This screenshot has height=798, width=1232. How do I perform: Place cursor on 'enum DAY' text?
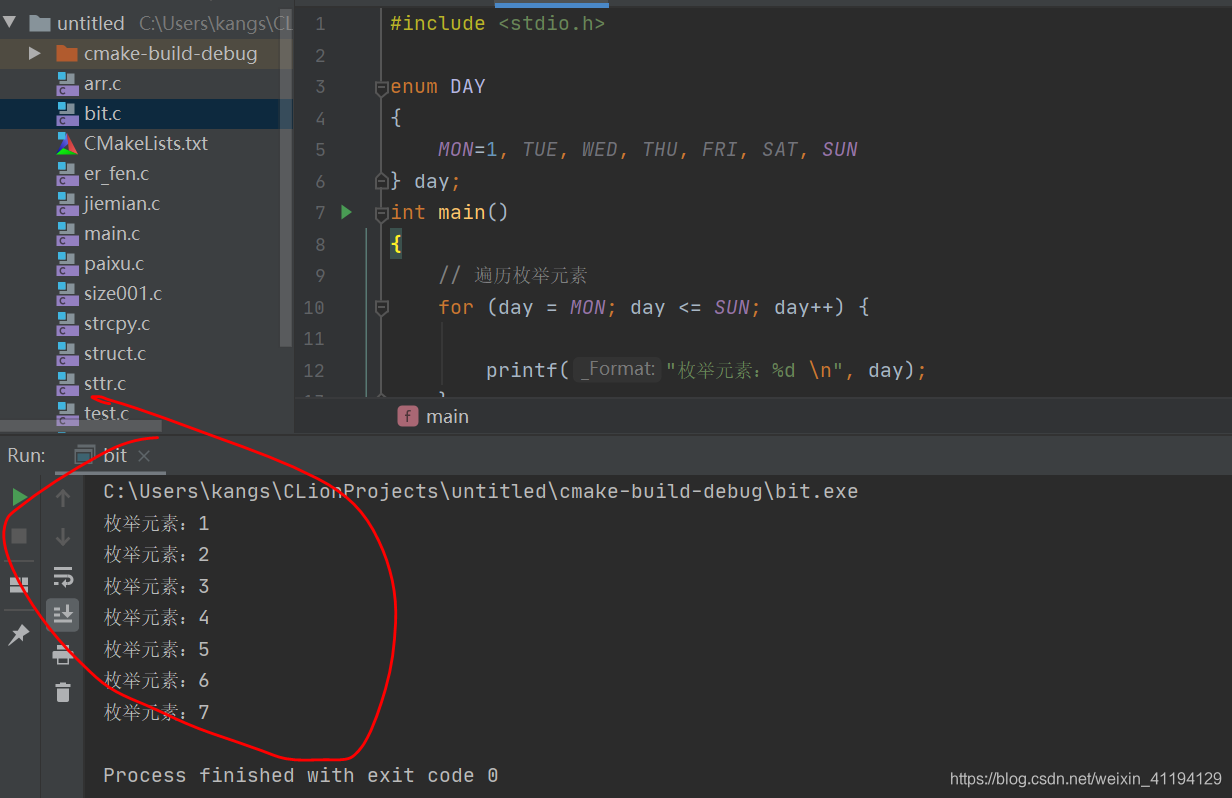(437, 86)
